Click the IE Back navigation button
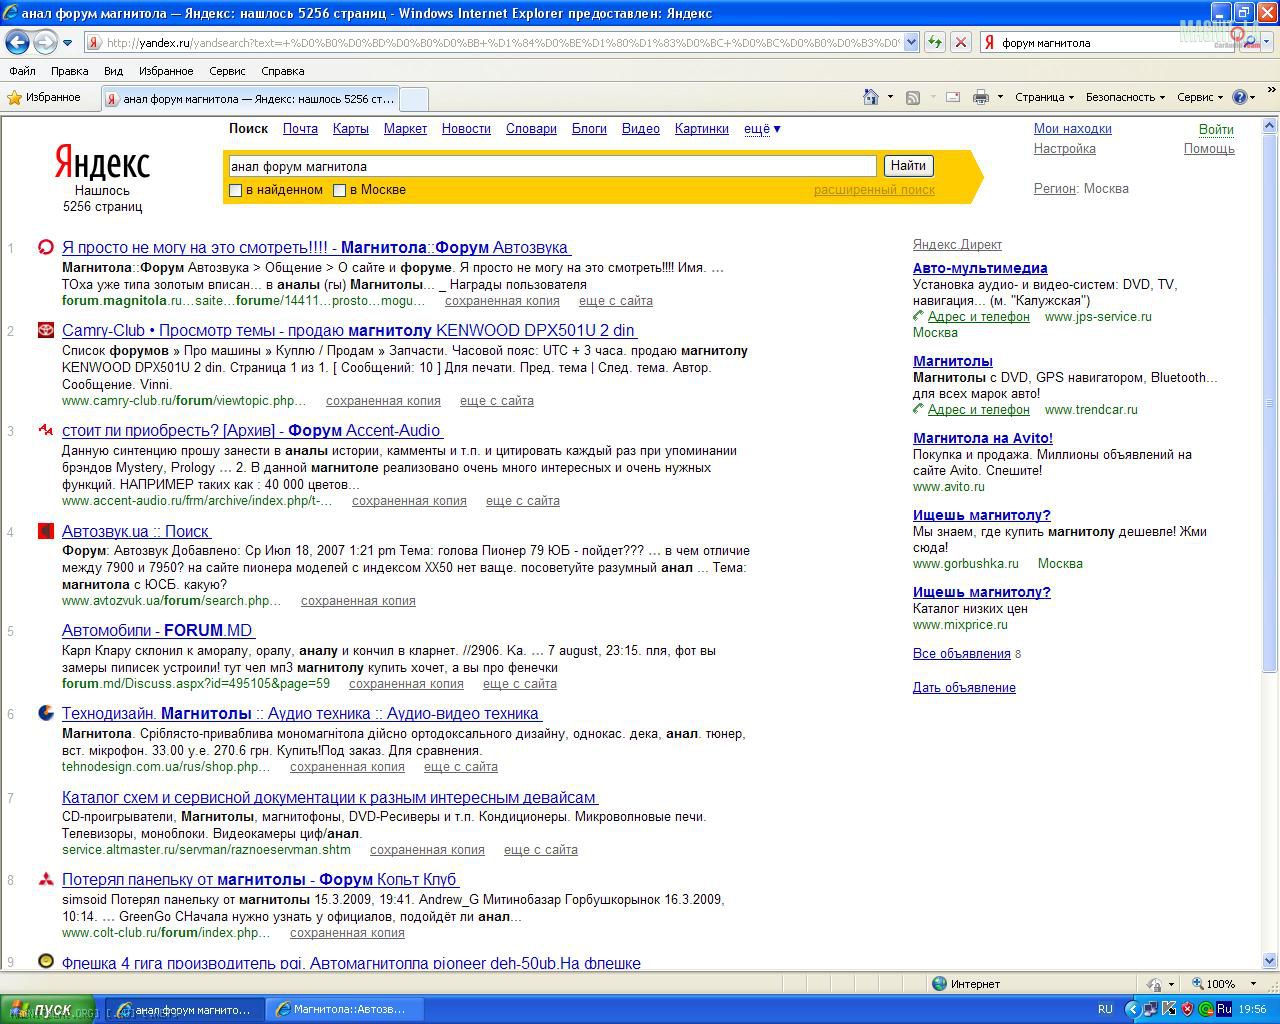 pyautogui.click(x=18, y=42)
